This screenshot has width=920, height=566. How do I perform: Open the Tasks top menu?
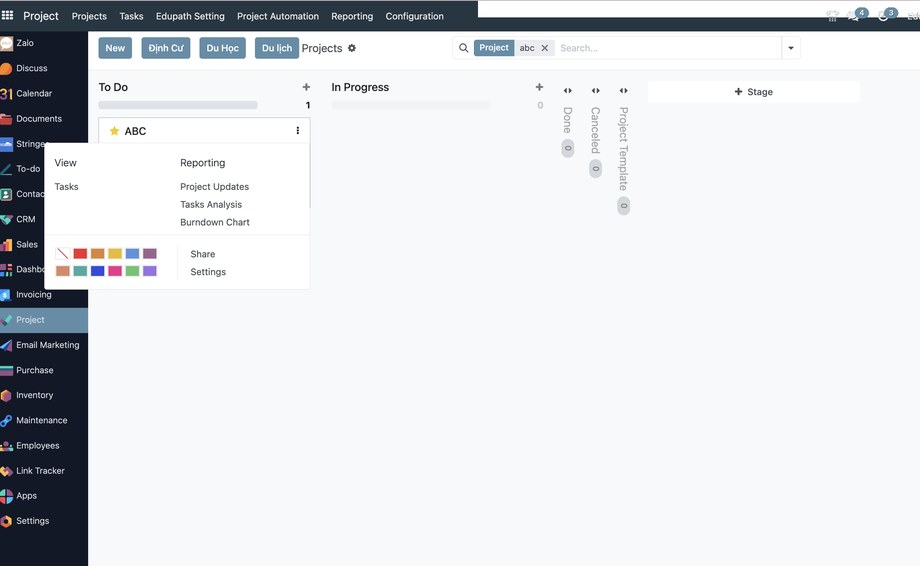[x=131, y=16]
